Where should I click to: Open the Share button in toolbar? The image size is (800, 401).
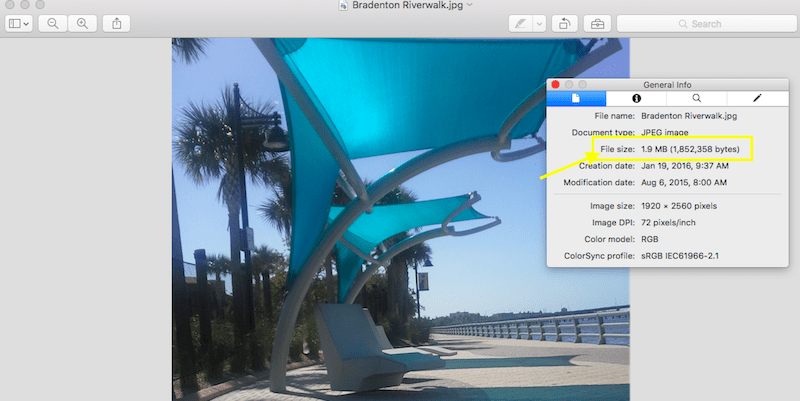coord(117,23)
